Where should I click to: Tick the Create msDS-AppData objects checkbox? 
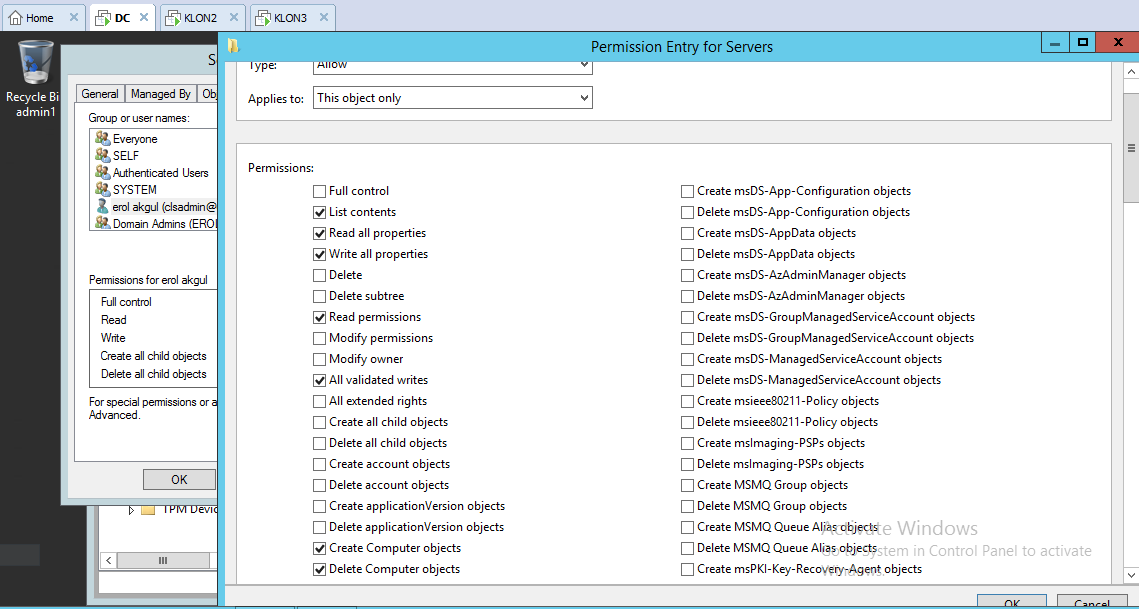coord(687,233)
